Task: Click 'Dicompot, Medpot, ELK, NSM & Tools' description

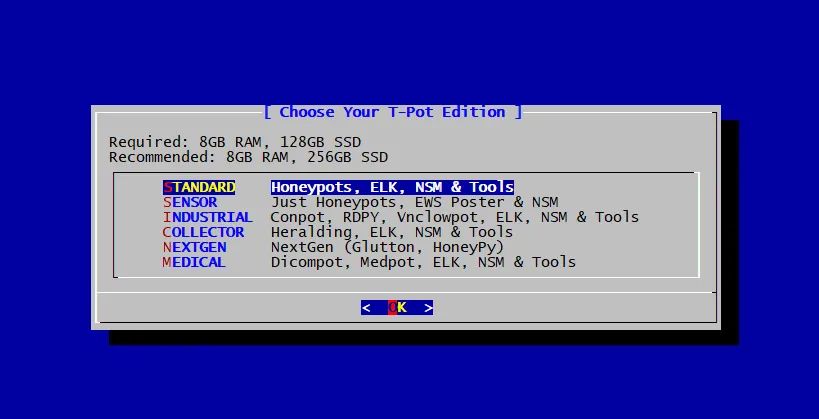Action: pos(424,262)
